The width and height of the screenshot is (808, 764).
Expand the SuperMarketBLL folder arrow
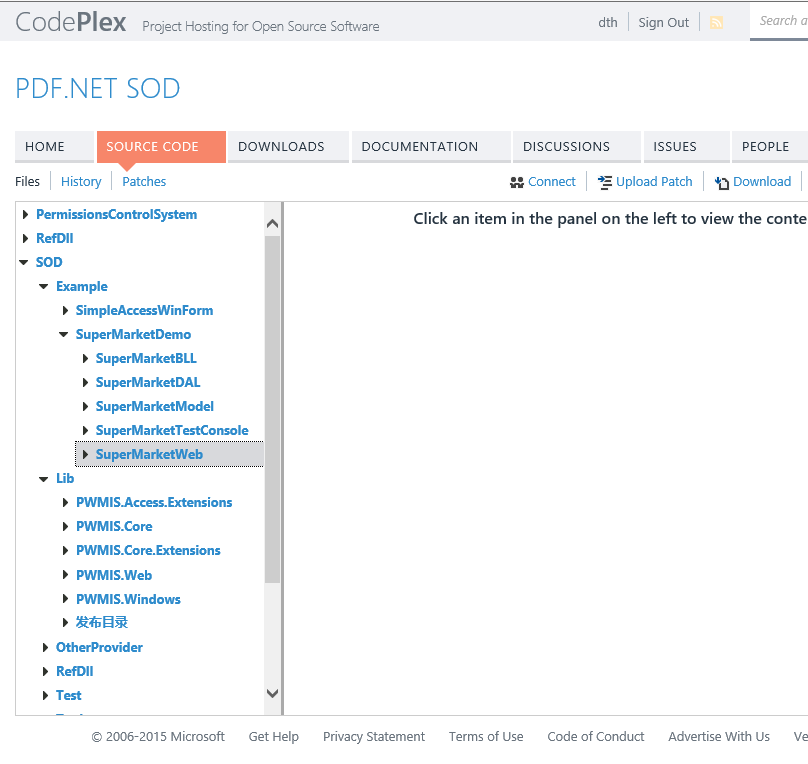[x=85, y=359]
